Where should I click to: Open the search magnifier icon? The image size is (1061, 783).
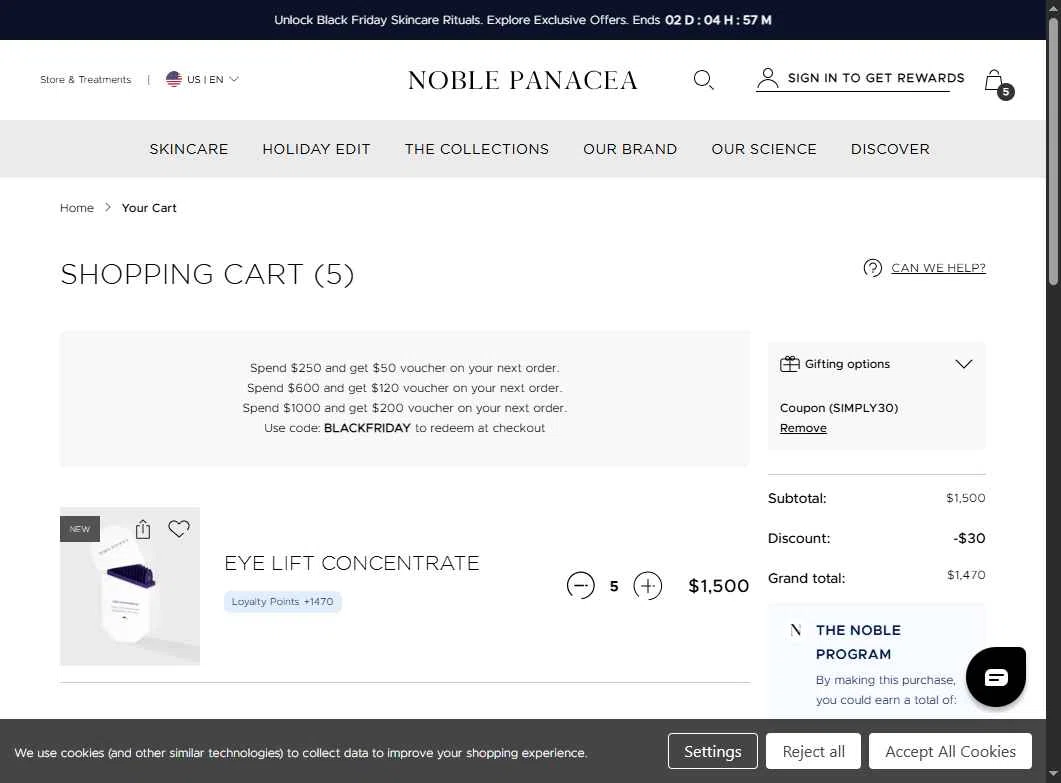[703, 80]
